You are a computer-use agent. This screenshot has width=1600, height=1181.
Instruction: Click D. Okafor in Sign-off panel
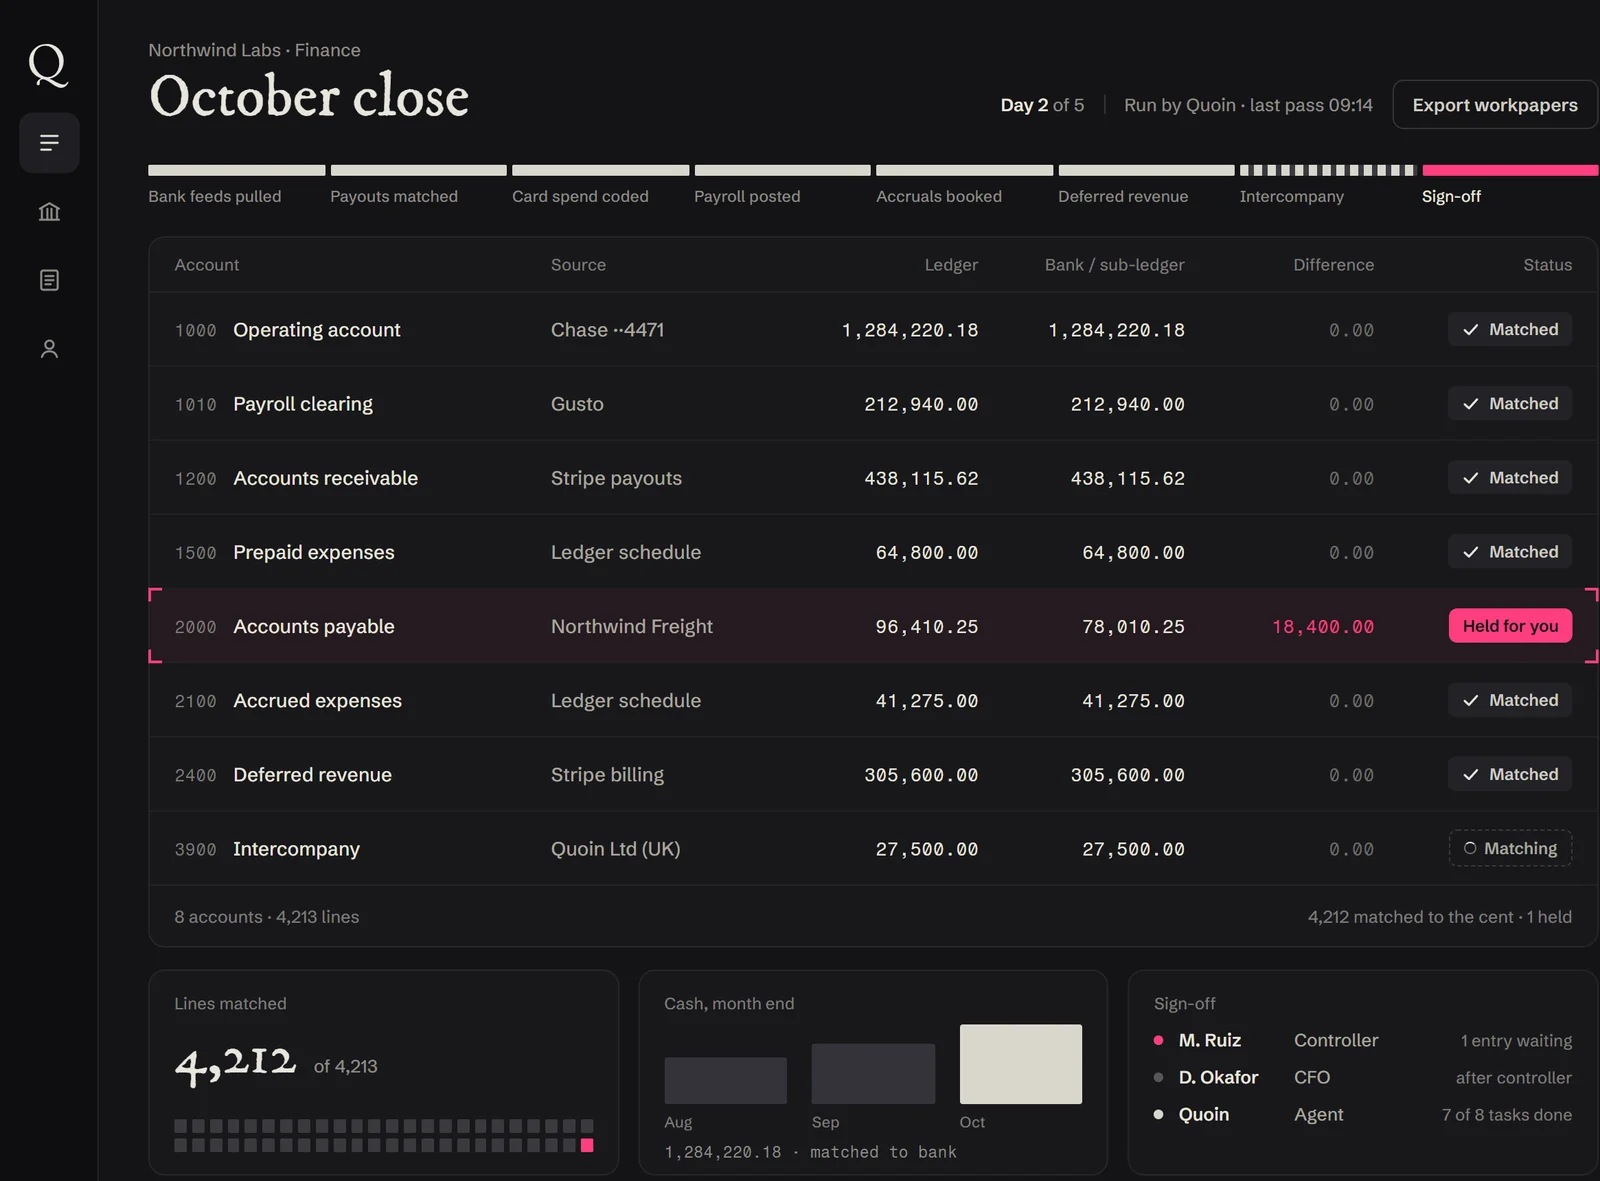tap(1218, 1077)
